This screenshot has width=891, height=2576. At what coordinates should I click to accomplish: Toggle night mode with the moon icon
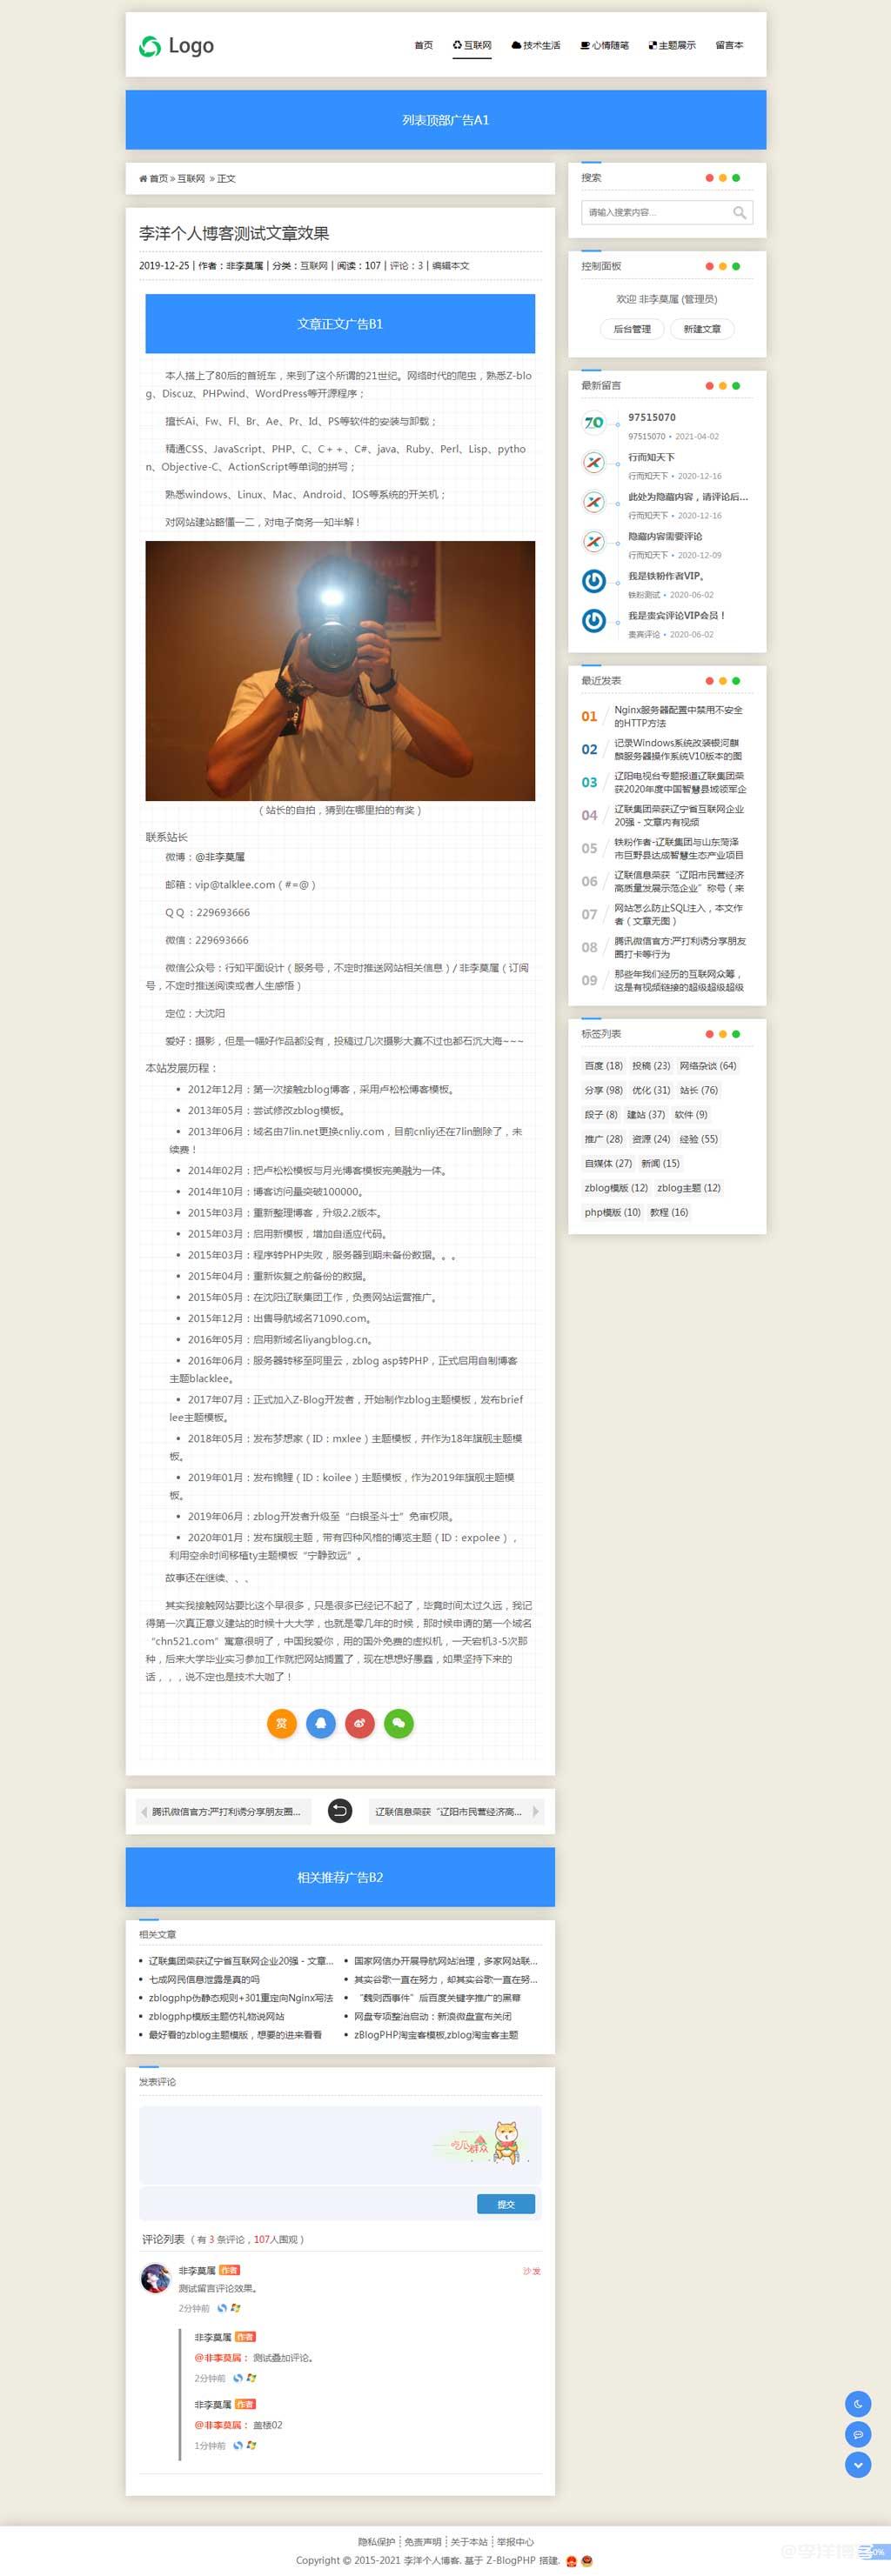pos(857,2404)
